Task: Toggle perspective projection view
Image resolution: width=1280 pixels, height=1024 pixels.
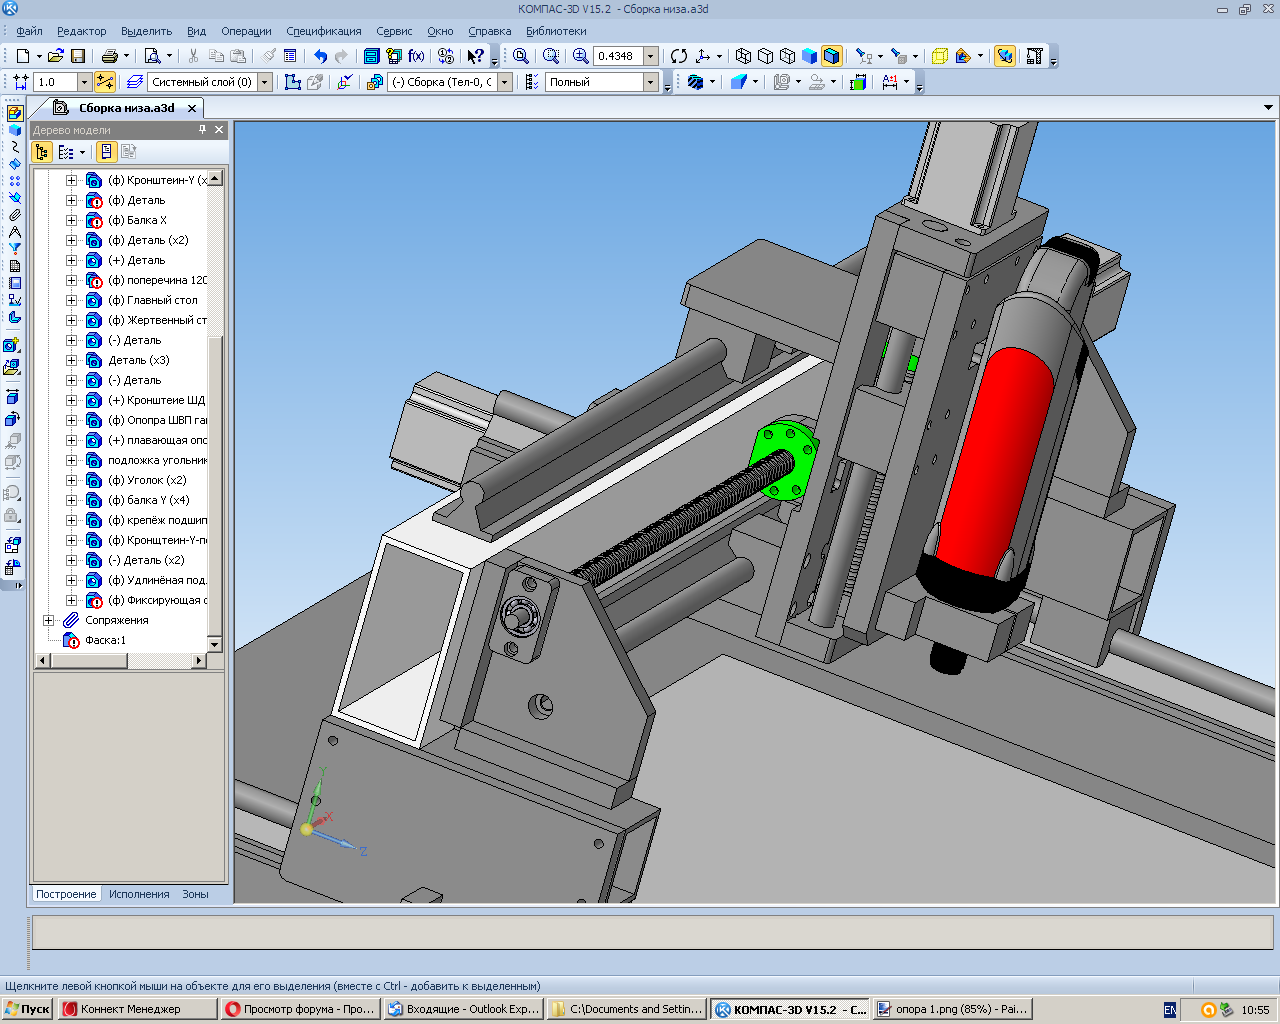Action: click(x=939, y=56)
